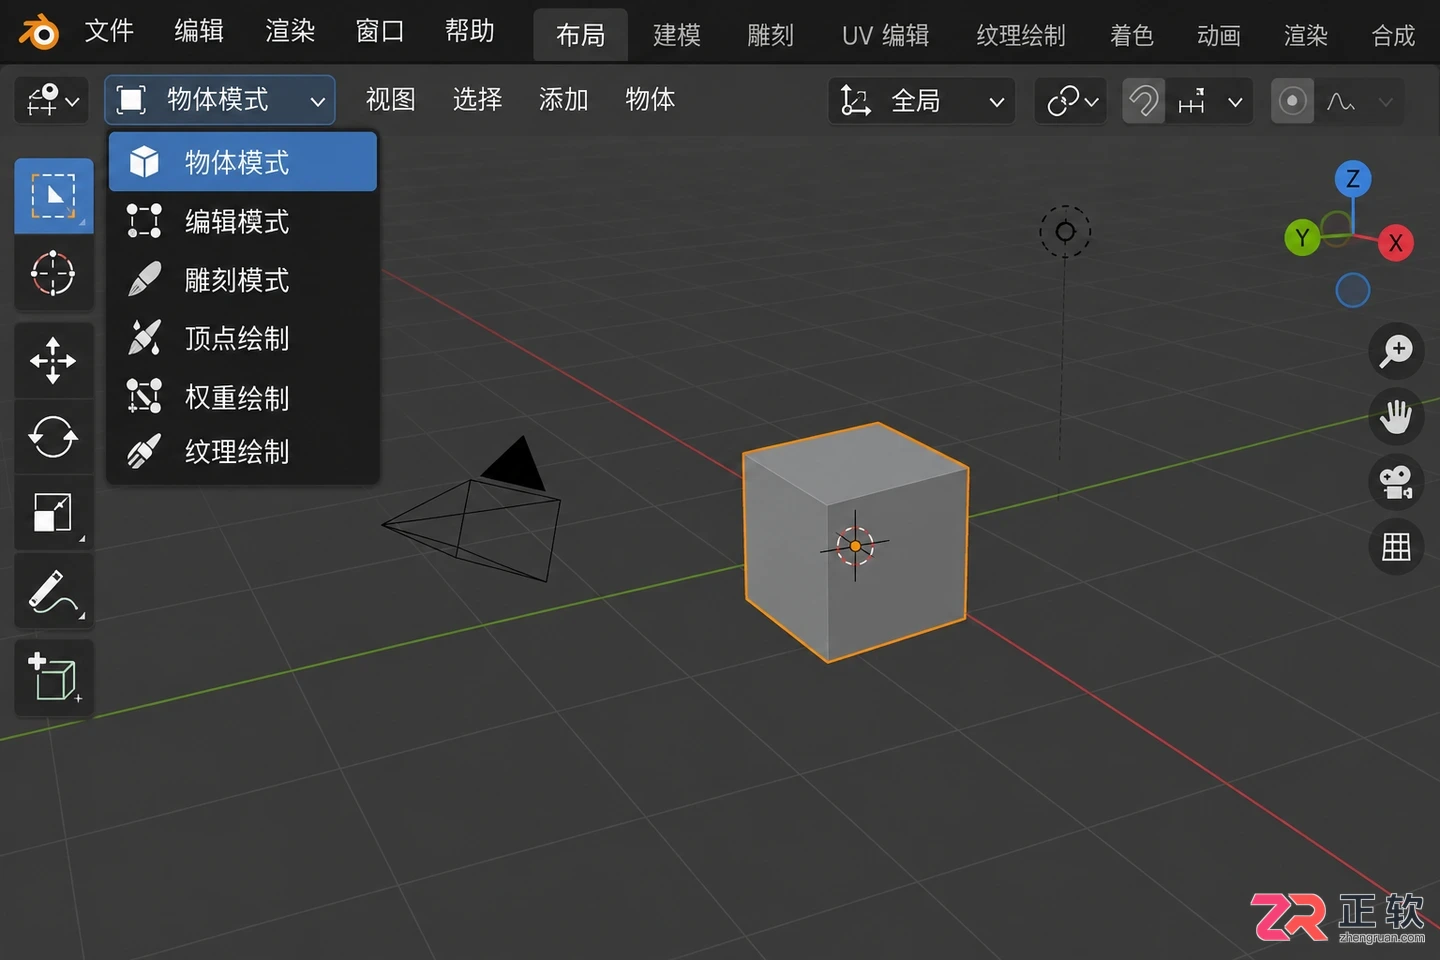1440x960 pixels.
Task: Choose 雕刻模式 from the mode list
Action: click(x=243, y=279)
